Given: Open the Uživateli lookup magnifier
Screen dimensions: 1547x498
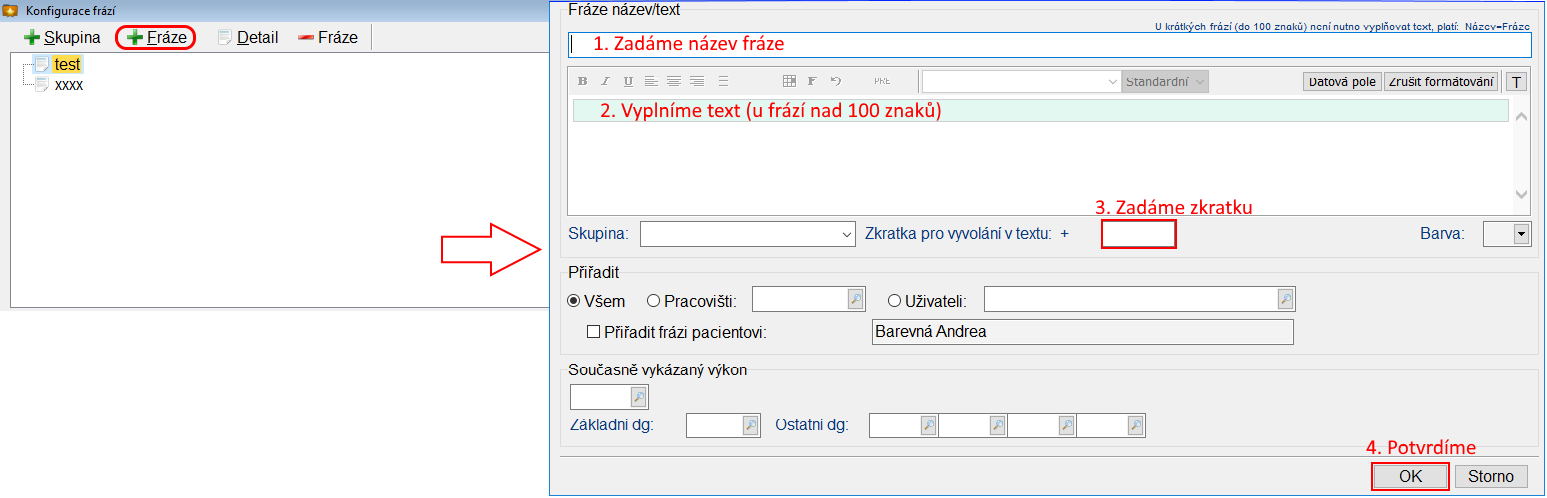Looking at the screenshot, I should [1286, 299].
